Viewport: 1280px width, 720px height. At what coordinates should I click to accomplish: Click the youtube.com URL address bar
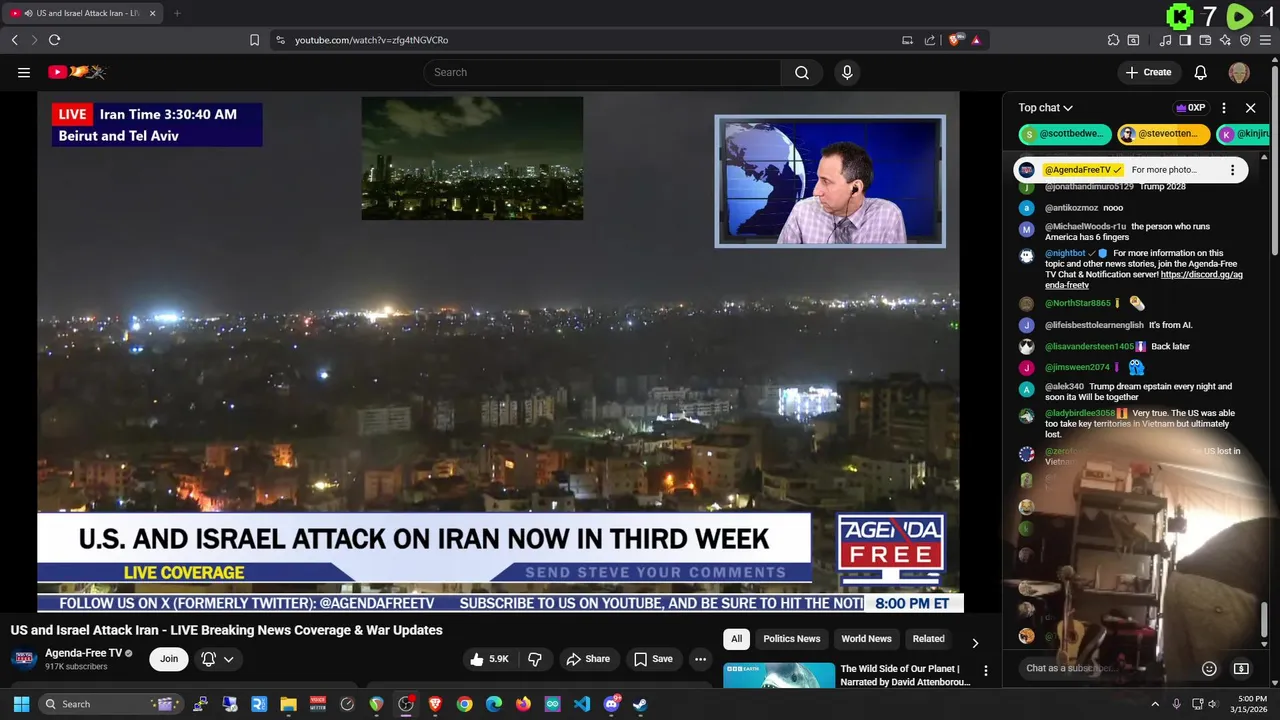(x=590, y=40)
